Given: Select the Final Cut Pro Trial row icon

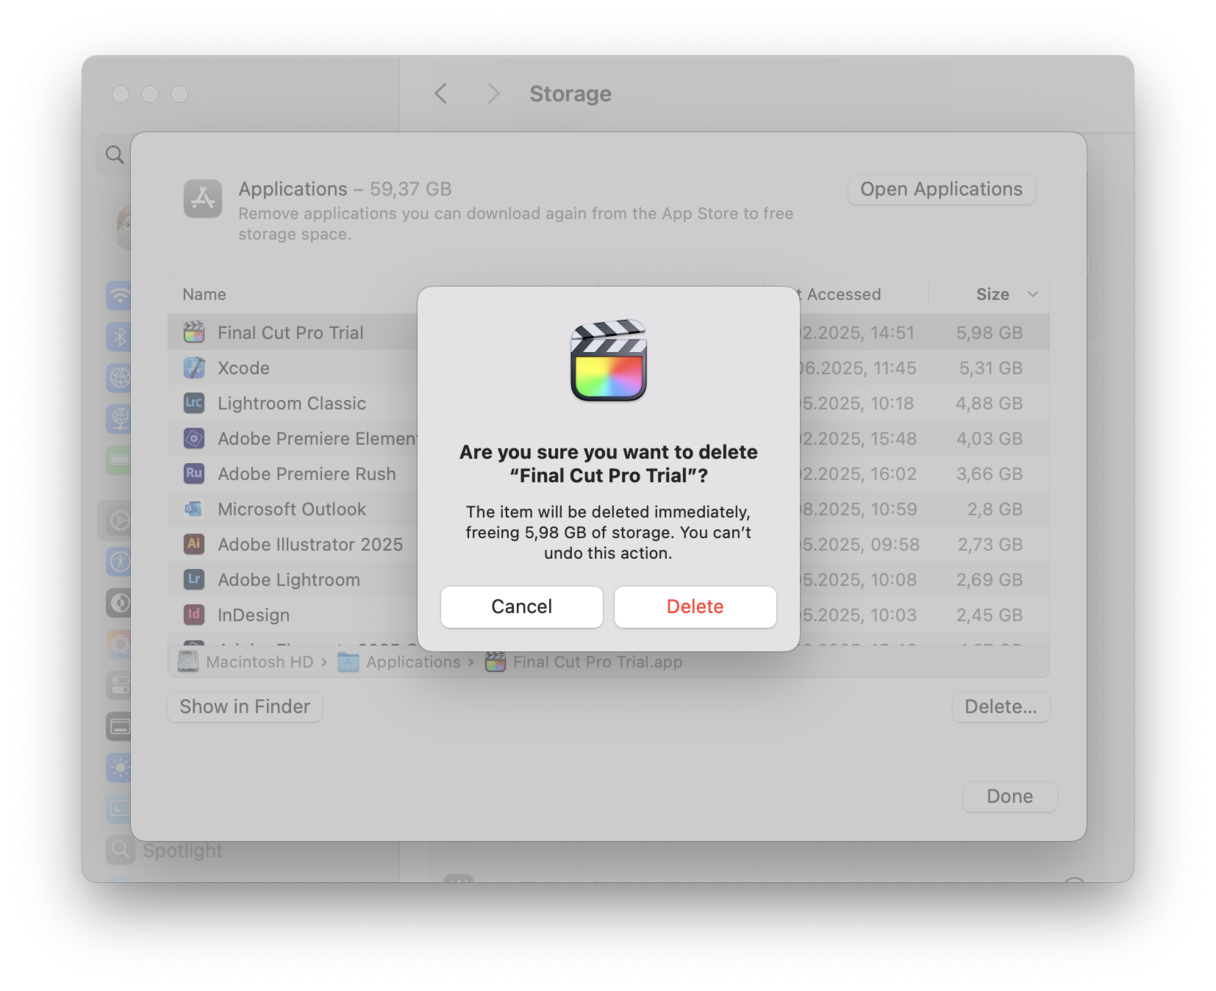Looking at the screenshot, I should [x=194, y=333].
